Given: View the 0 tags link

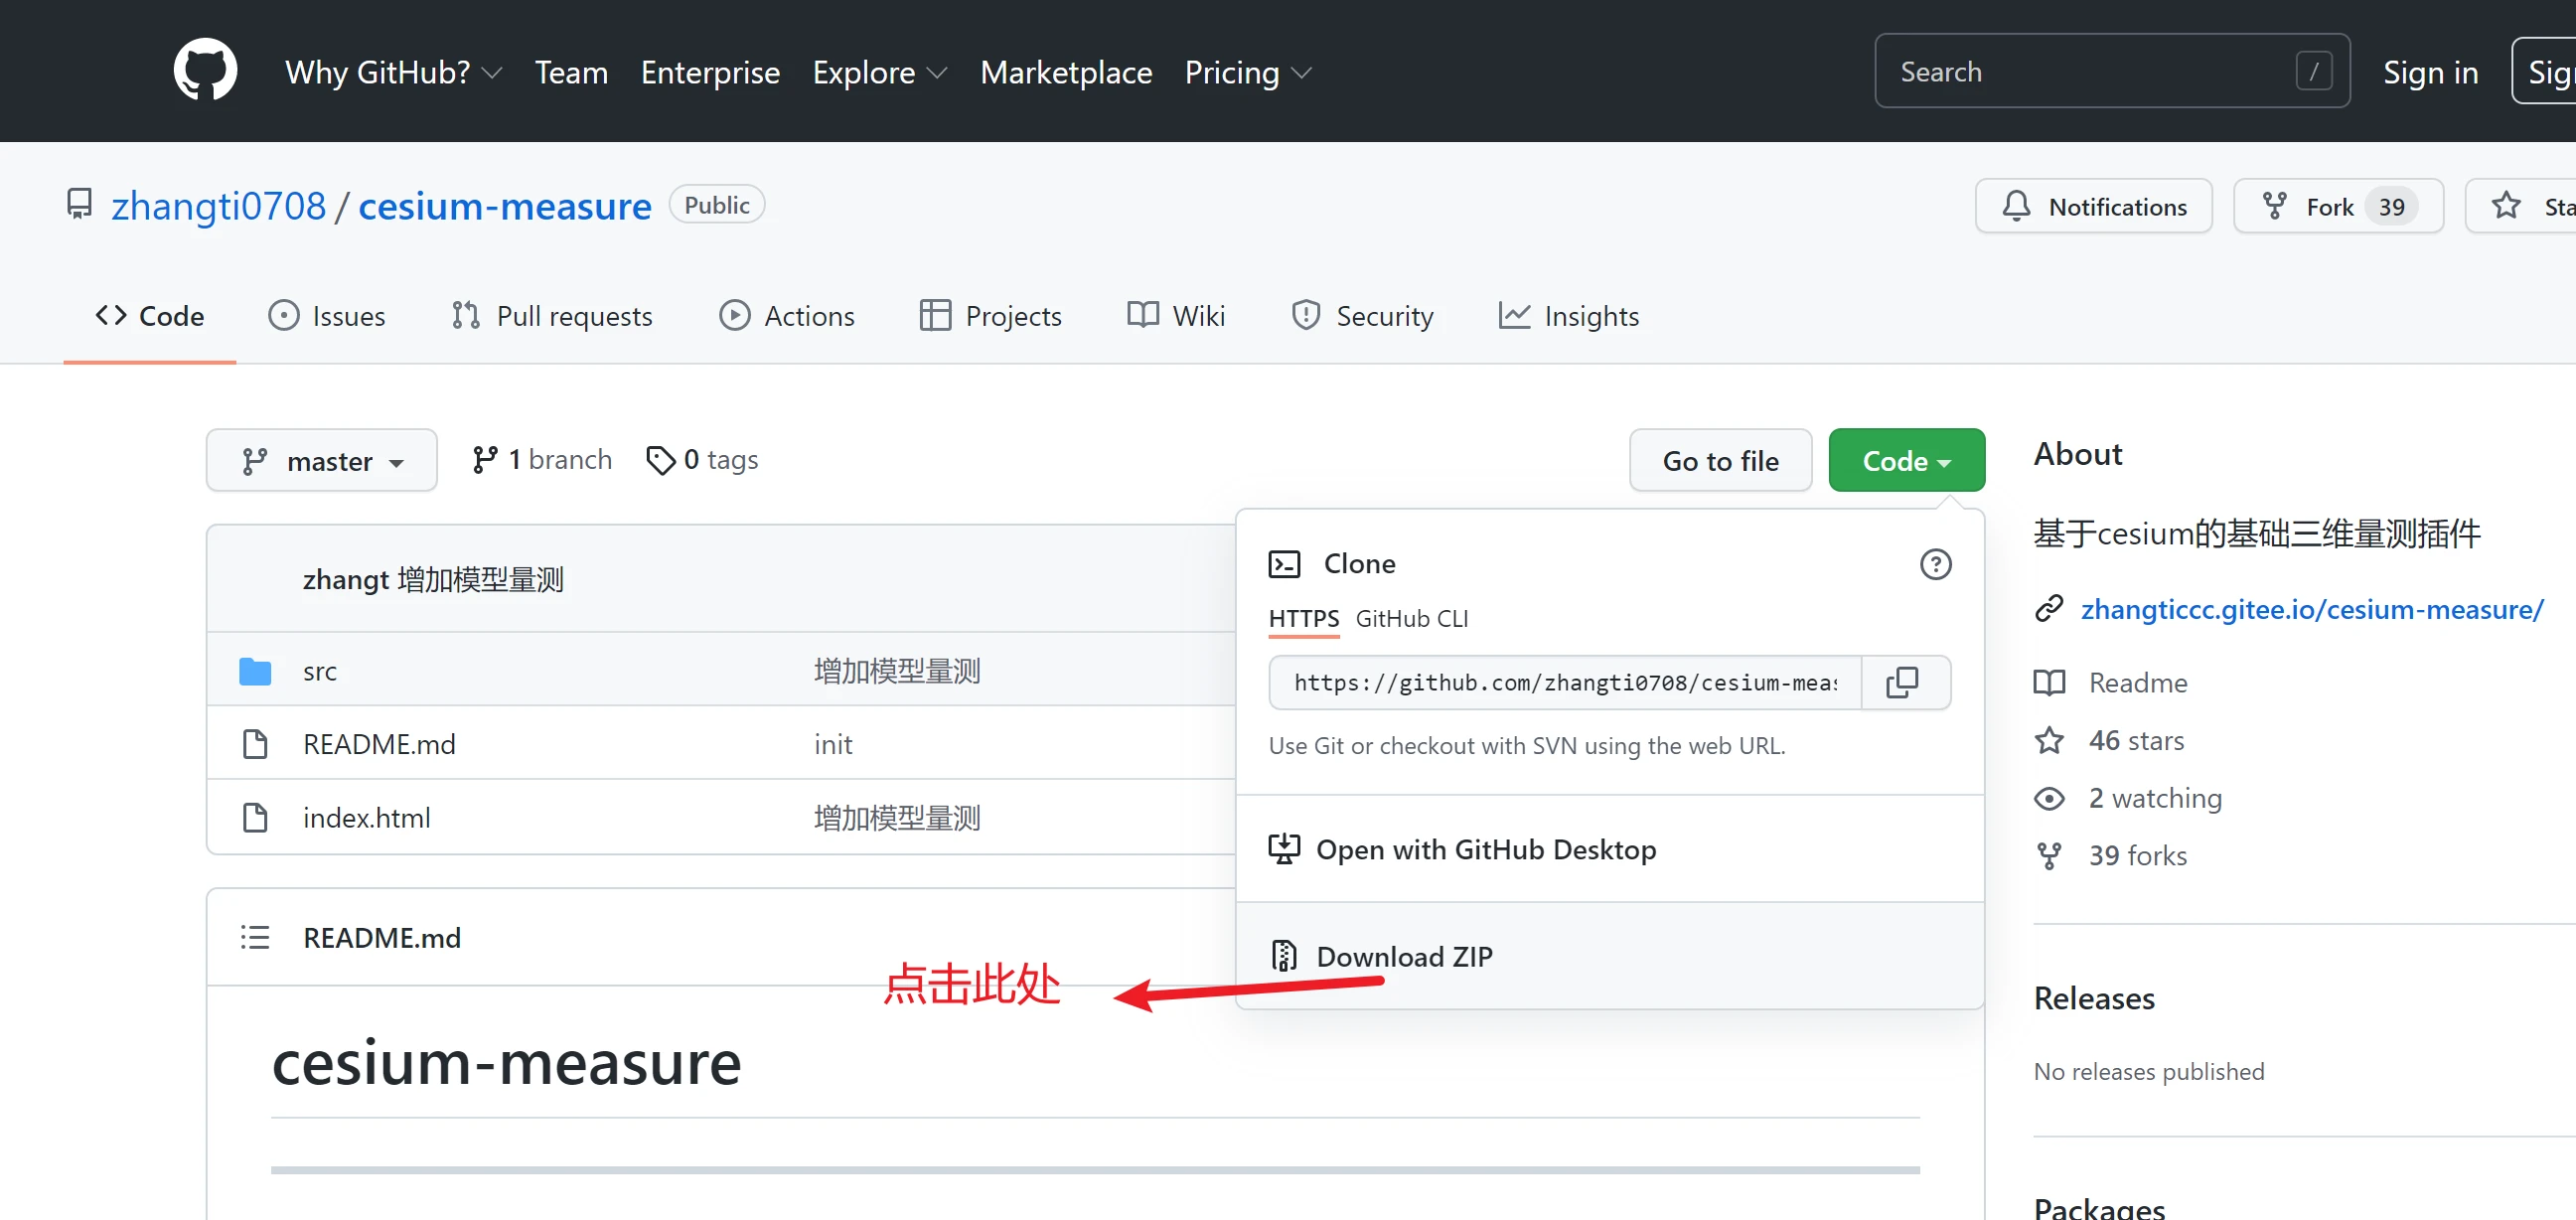Looking at the screenshot, I should click(x=702, y=460).
